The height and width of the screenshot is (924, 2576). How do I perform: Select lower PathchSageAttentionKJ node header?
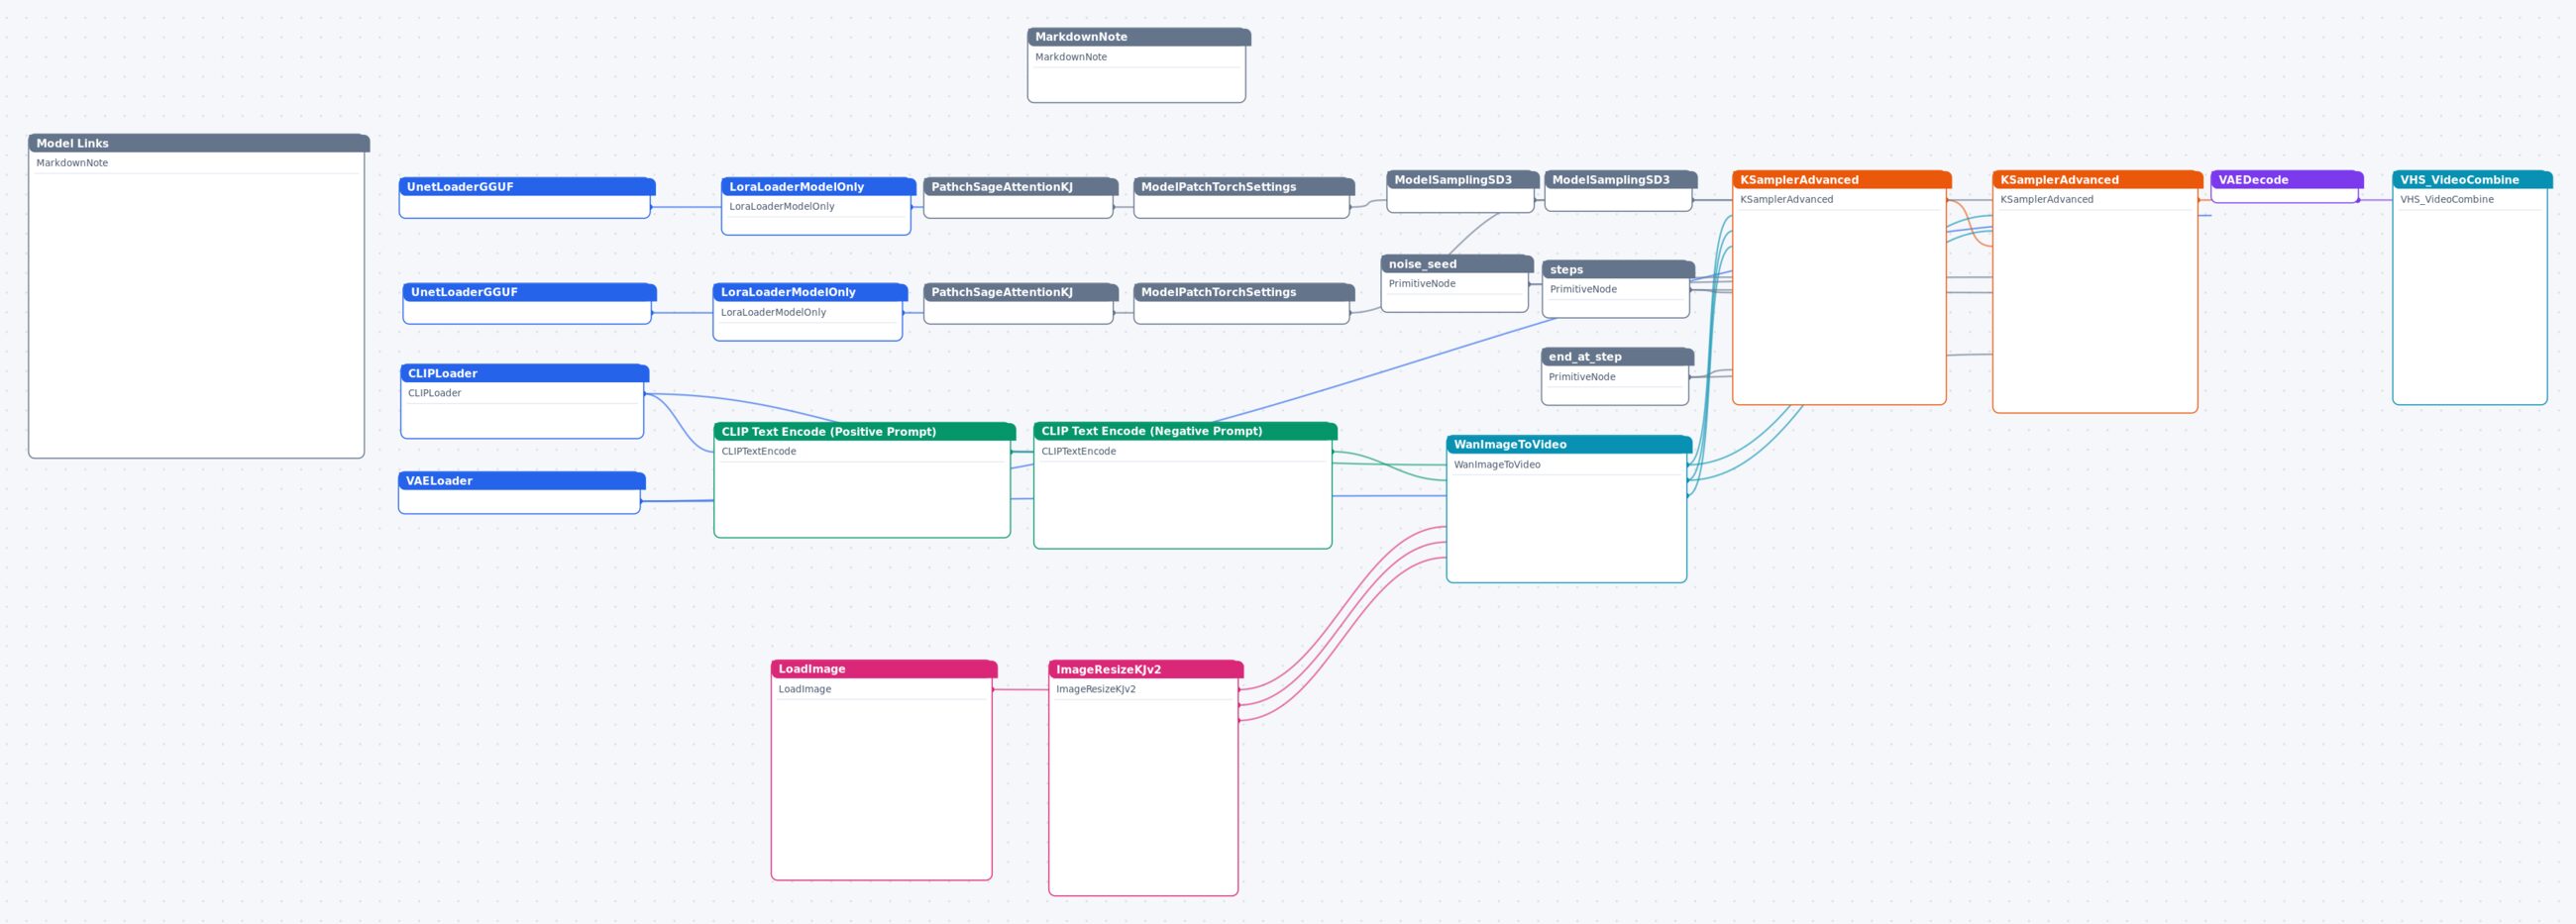(1021, 292)
